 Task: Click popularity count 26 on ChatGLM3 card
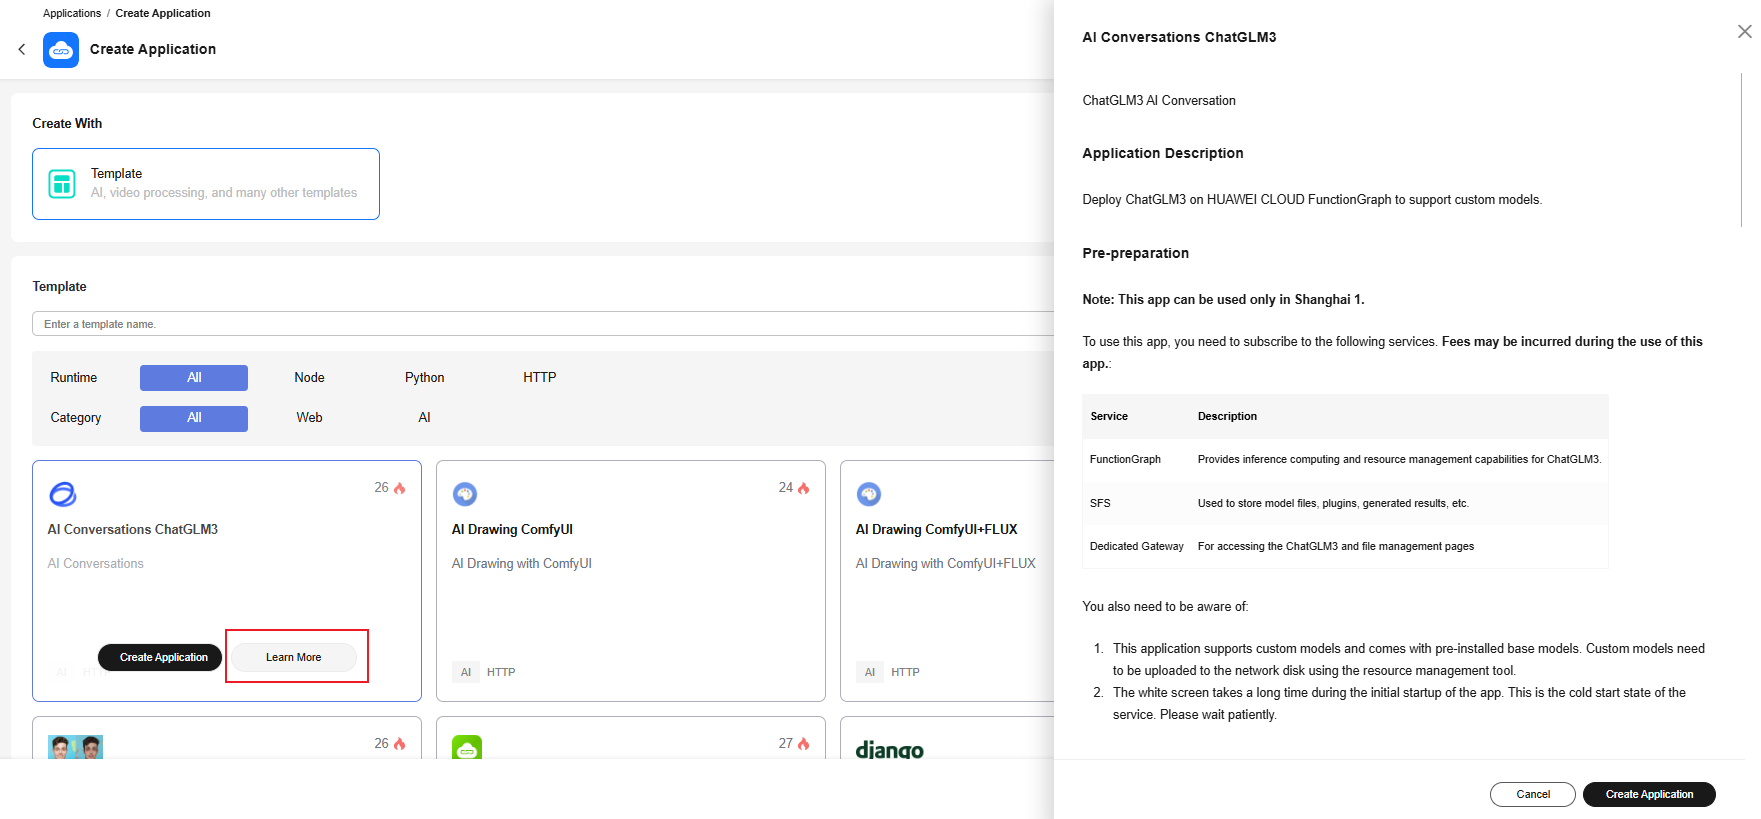click(381, 488)
